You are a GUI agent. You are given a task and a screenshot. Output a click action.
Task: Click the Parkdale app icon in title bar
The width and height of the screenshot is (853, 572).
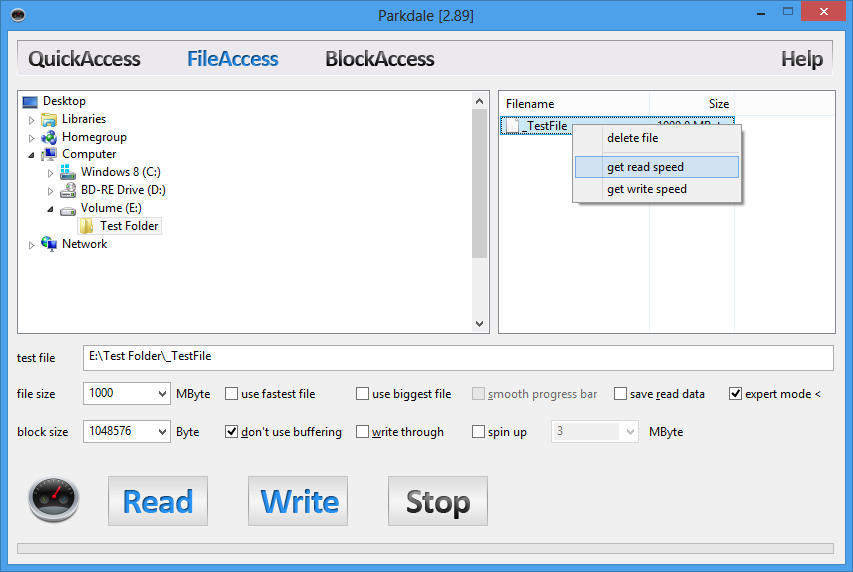click(18, 15)
